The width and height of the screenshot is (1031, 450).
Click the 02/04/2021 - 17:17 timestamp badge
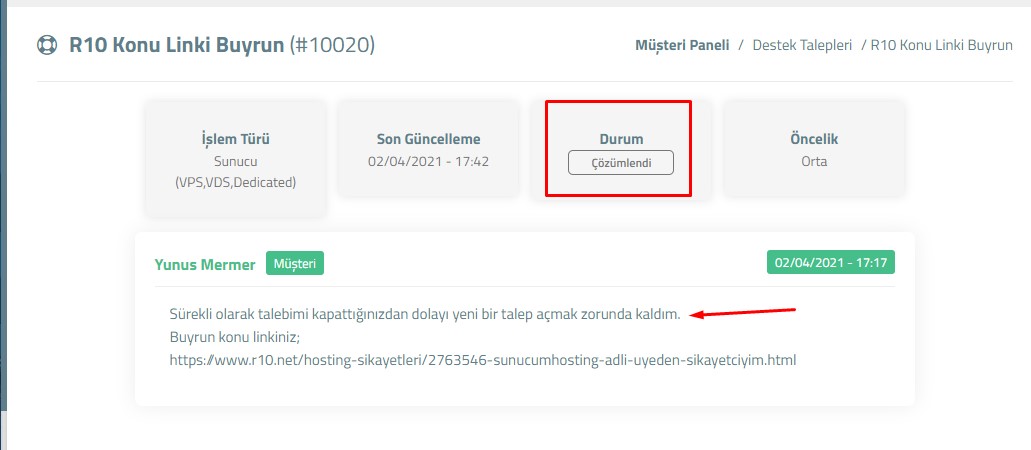click(x=831, y=262)
